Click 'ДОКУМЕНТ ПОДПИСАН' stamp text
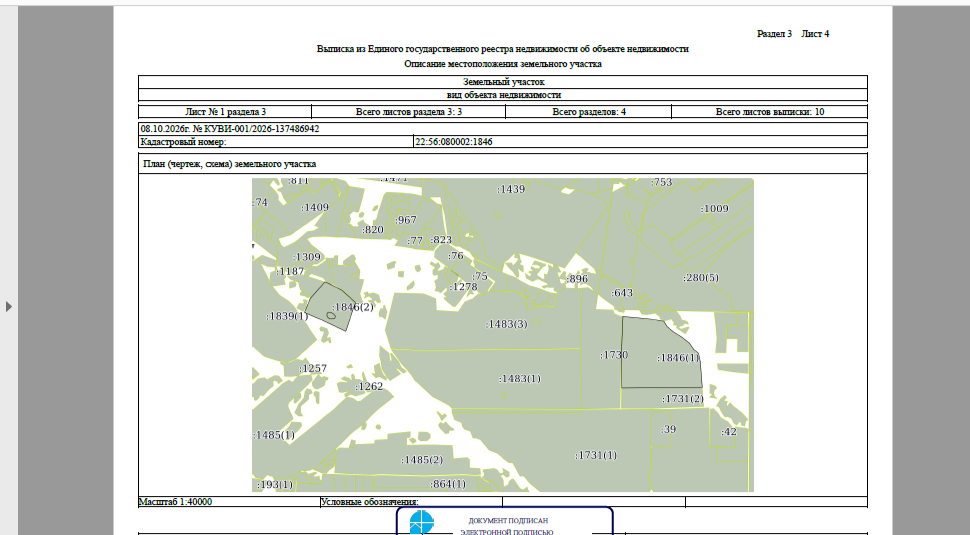The image size is (970, 535). pos(508,521)
